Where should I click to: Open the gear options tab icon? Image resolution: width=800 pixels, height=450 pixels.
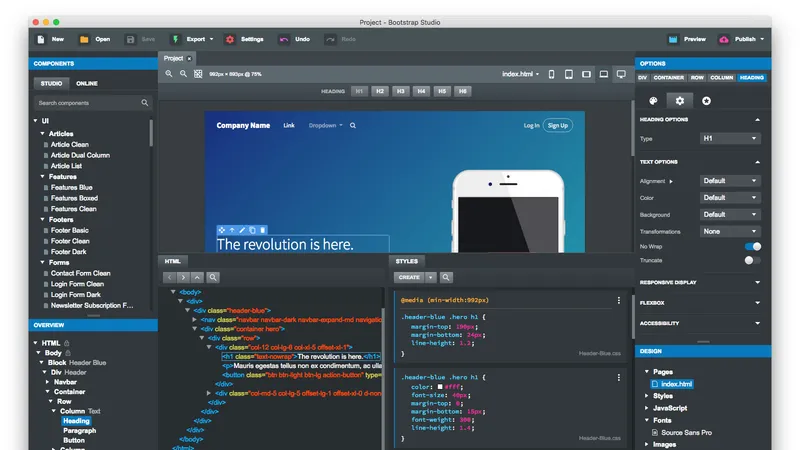[680, 101]
